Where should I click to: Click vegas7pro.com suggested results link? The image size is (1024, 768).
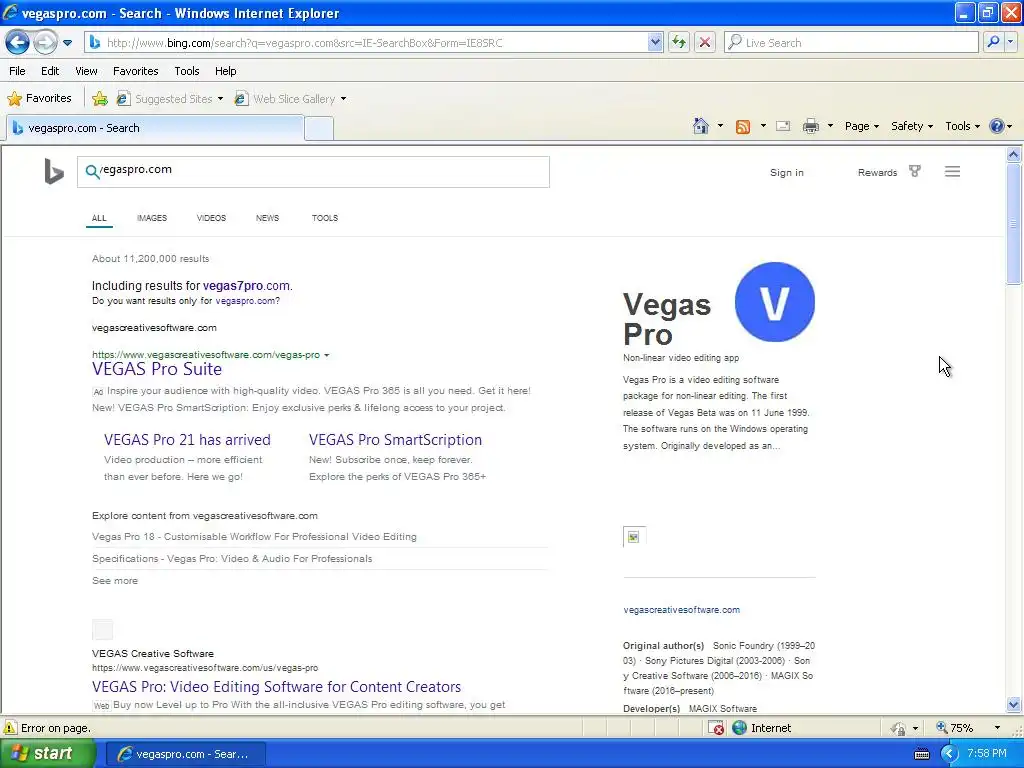[246, 285]
